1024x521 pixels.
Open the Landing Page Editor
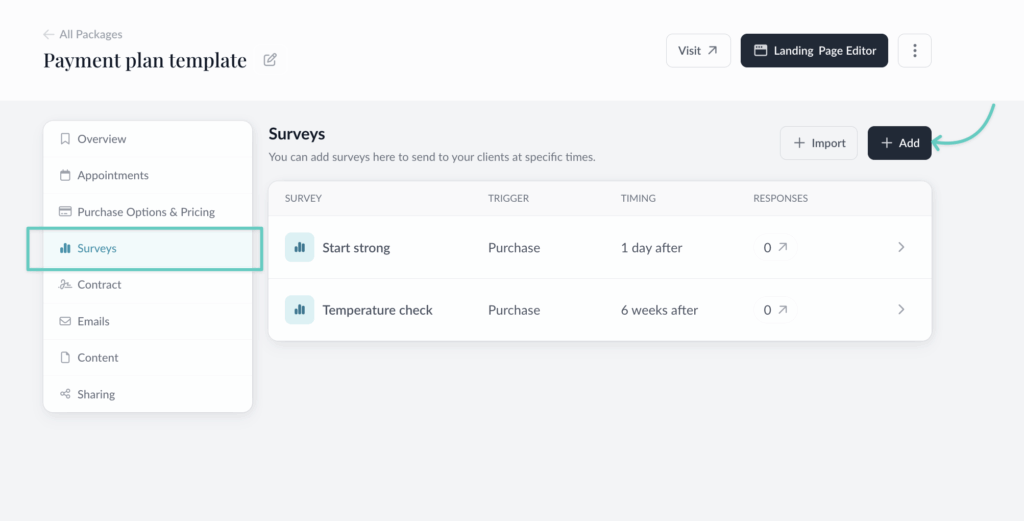click(x=814, y=51)
